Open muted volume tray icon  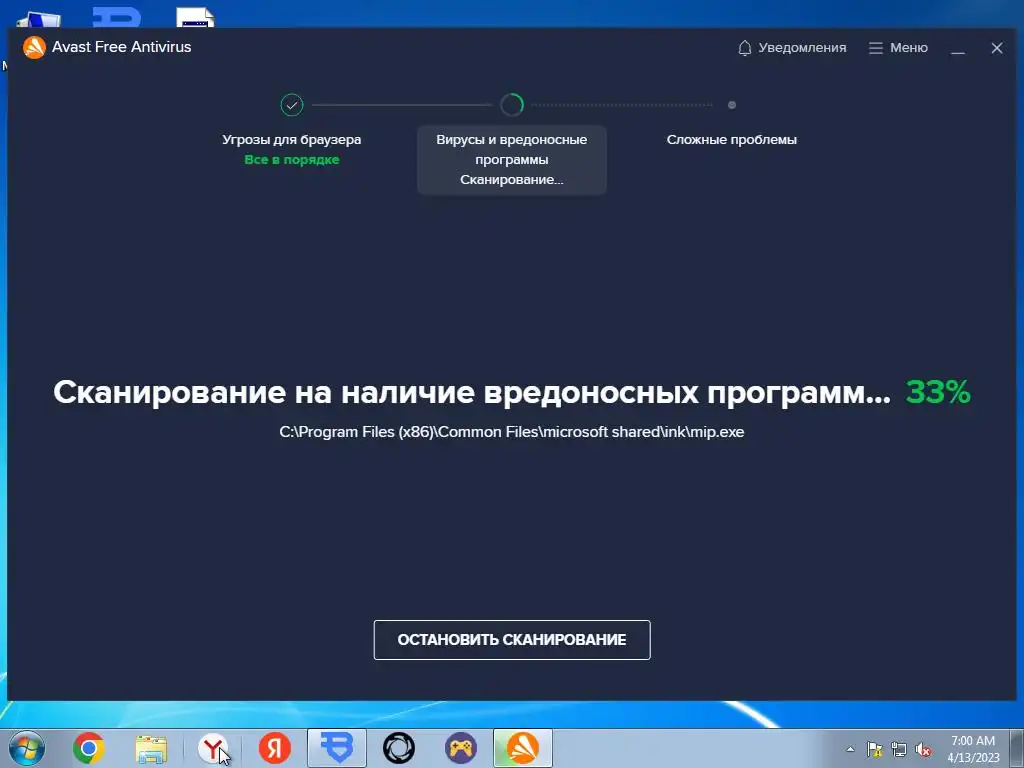(x=923, y=749)
